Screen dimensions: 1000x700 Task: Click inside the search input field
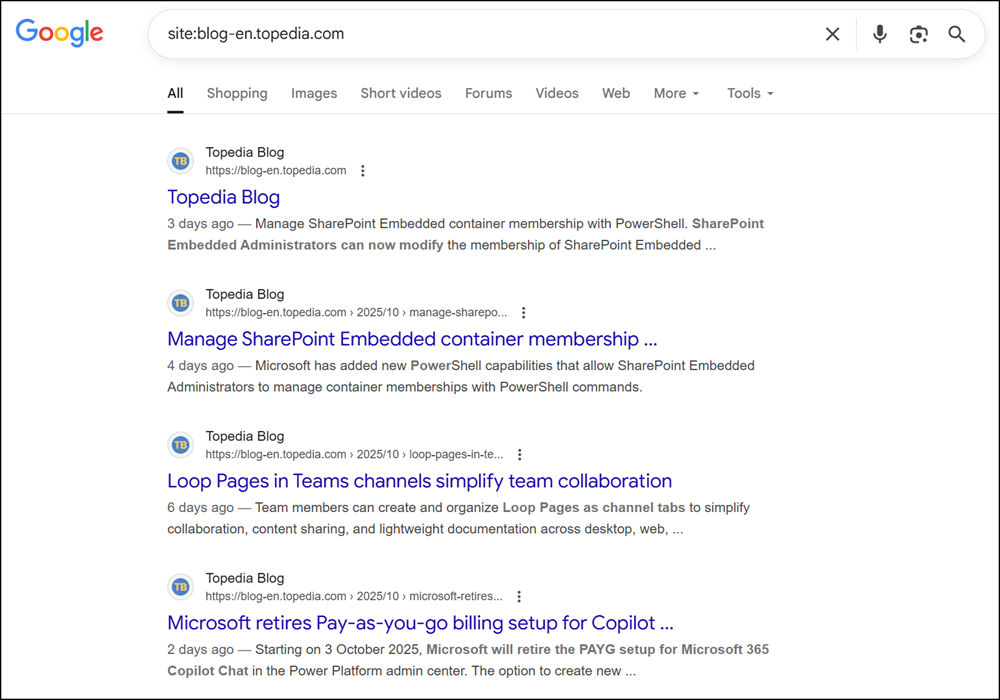(480, 34)
